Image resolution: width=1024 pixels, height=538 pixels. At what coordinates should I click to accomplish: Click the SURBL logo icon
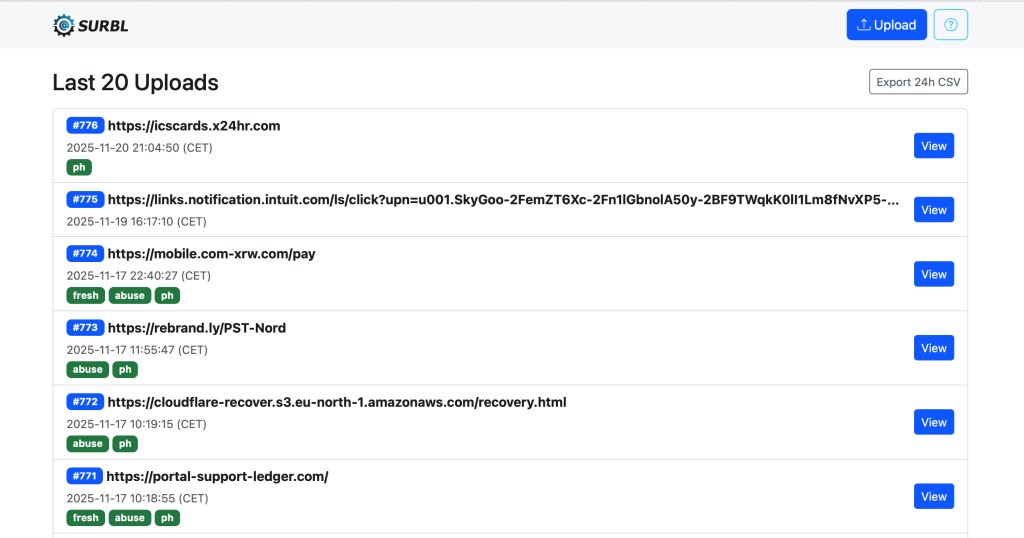pos(64,25)
